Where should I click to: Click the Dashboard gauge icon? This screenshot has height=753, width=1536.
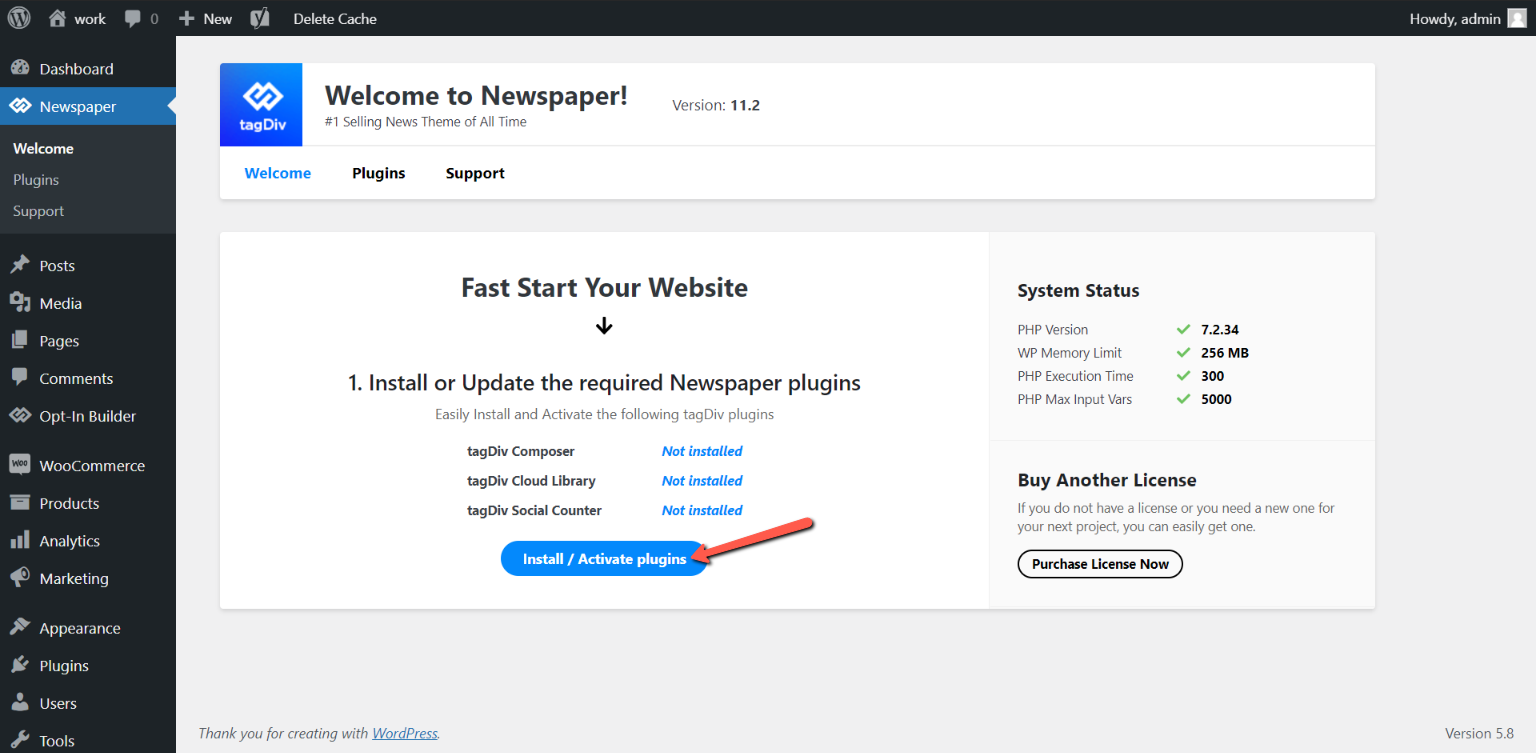point(19,69)
